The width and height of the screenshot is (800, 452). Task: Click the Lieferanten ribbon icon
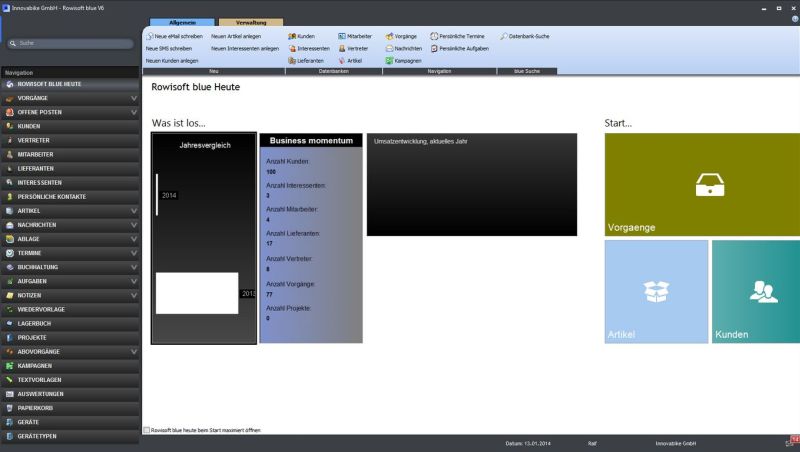click(x=292, y=61)
